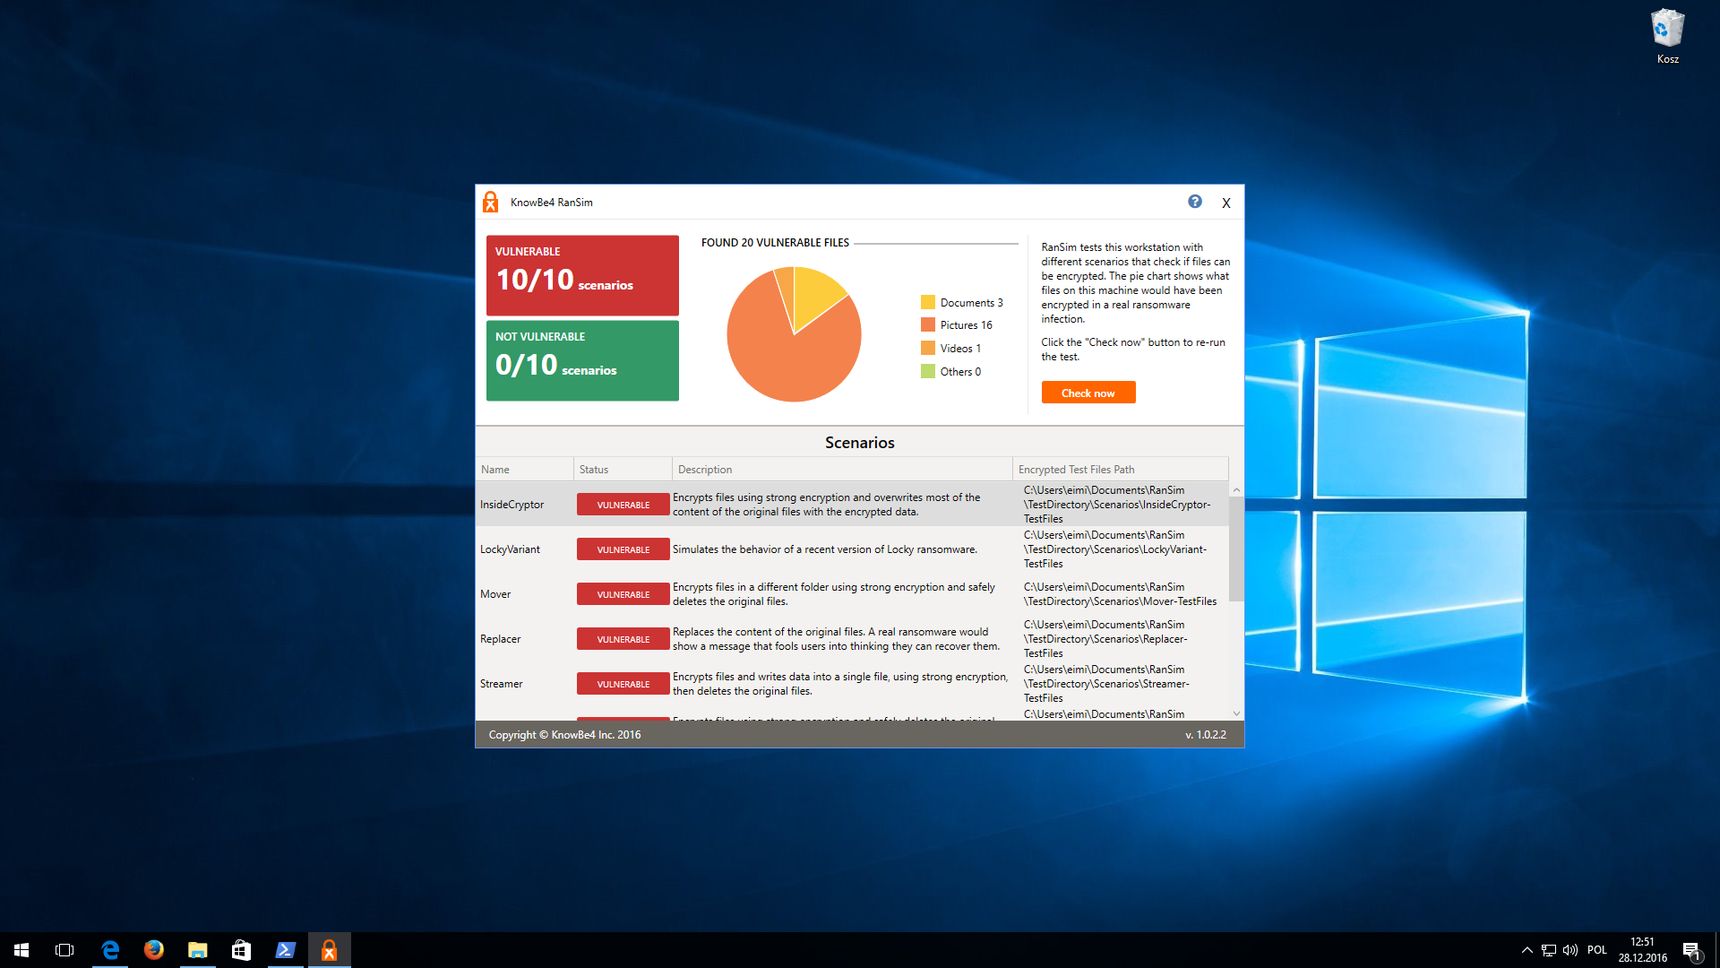1720x968 pixels.
Task: Click the version v. 1.0.2.2 label
Action: pos(1205,735)
